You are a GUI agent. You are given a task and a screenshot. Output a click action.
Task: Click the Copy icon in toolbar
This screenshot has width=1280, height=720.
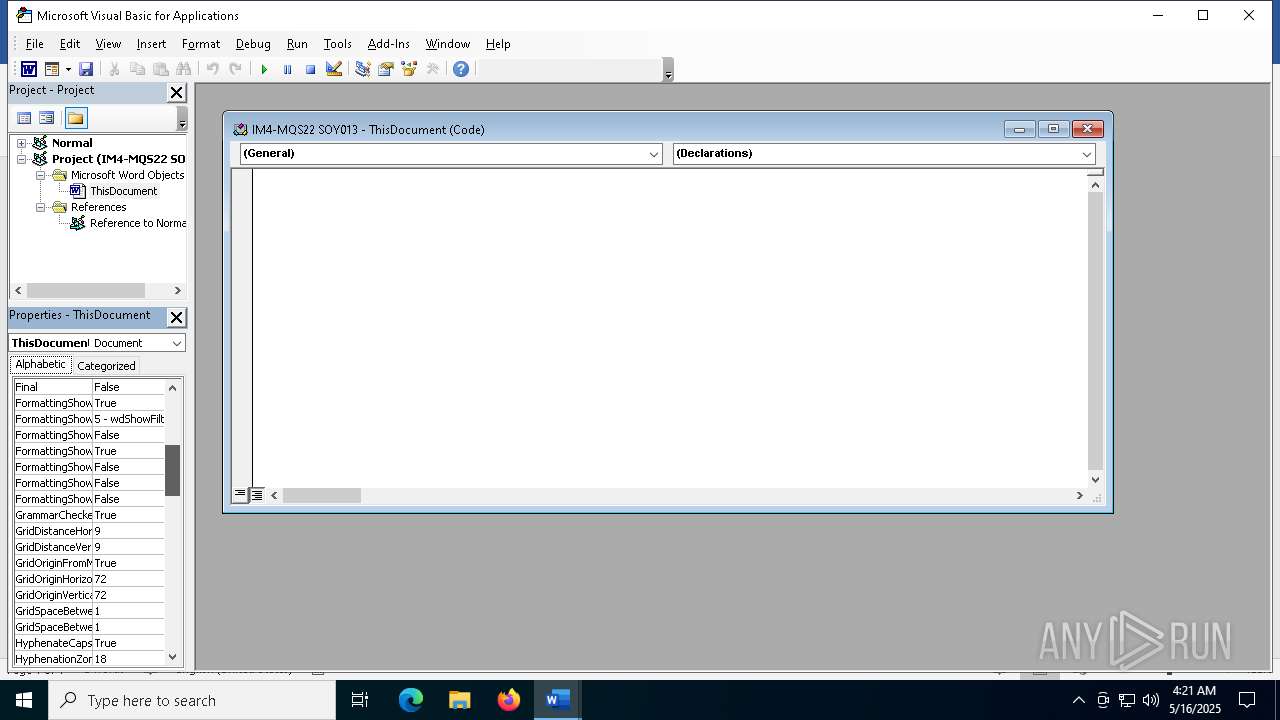point(137,69)
